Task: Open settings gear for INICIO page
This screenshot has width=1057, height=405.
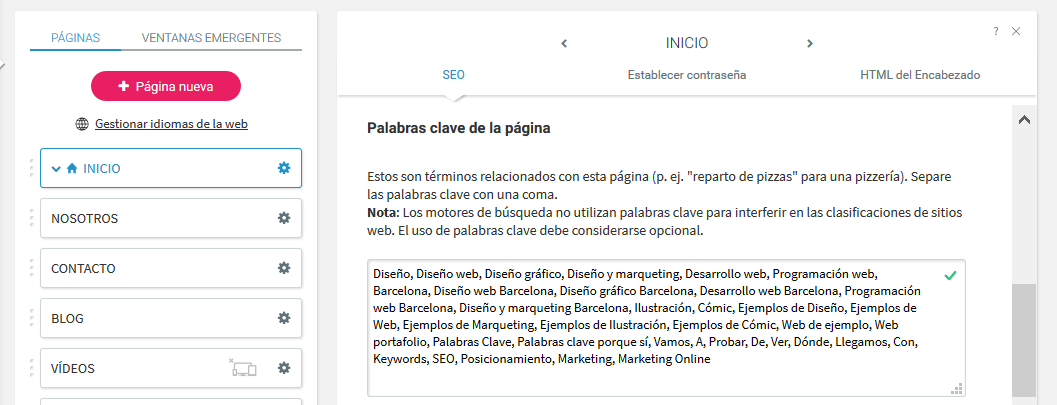Action: pos(284,168)
